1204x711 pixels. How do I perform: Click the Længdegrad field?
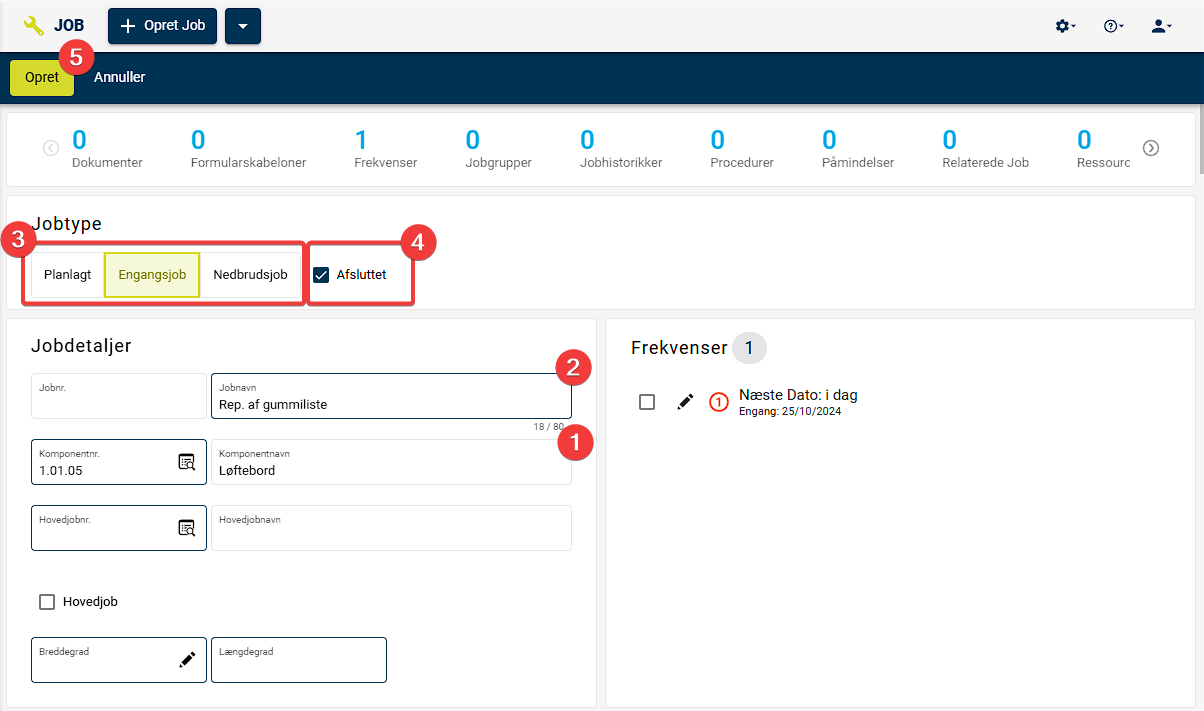(x=299, y=660)
